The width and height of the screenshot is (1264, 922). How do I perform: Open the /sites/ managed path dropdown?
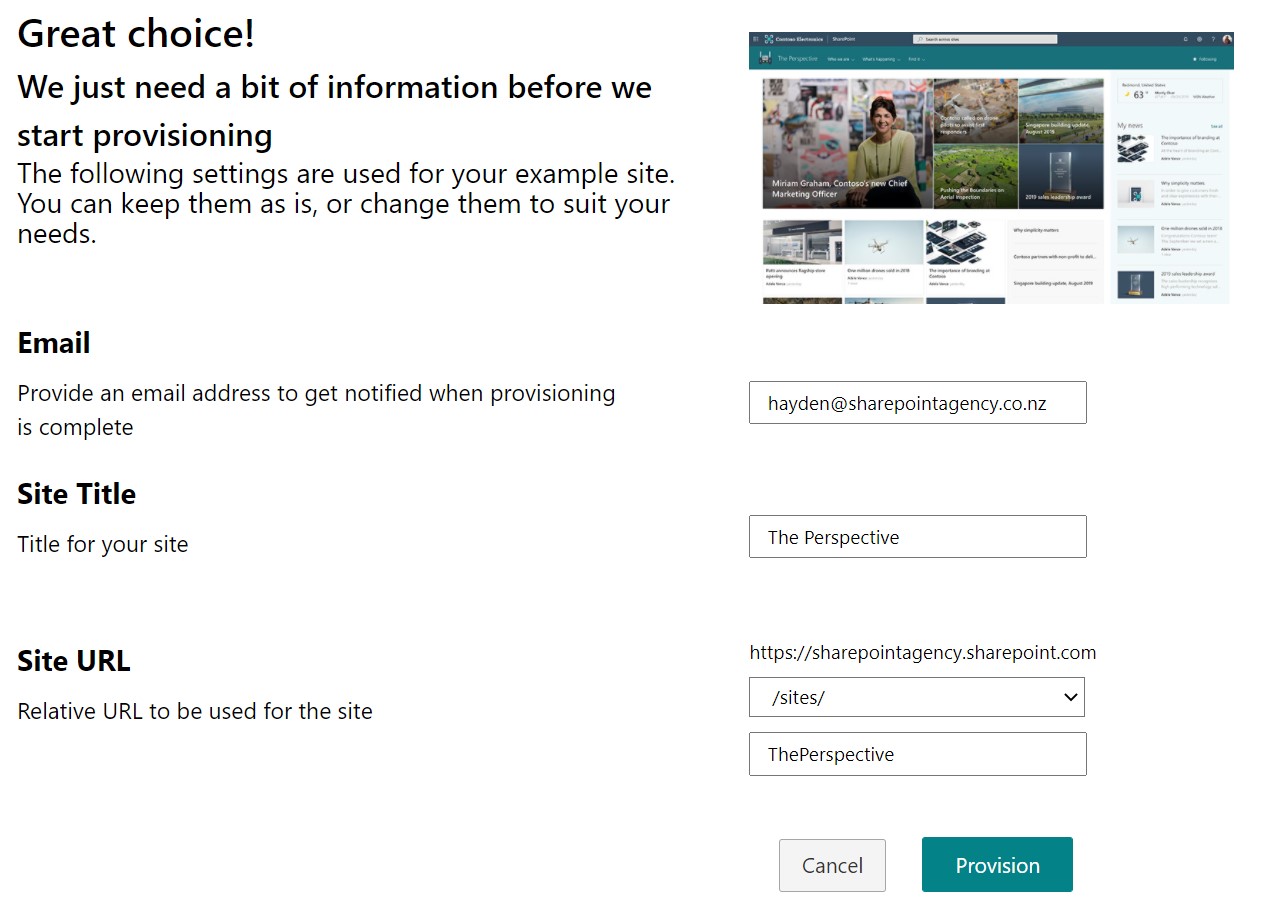coord(917,697)
